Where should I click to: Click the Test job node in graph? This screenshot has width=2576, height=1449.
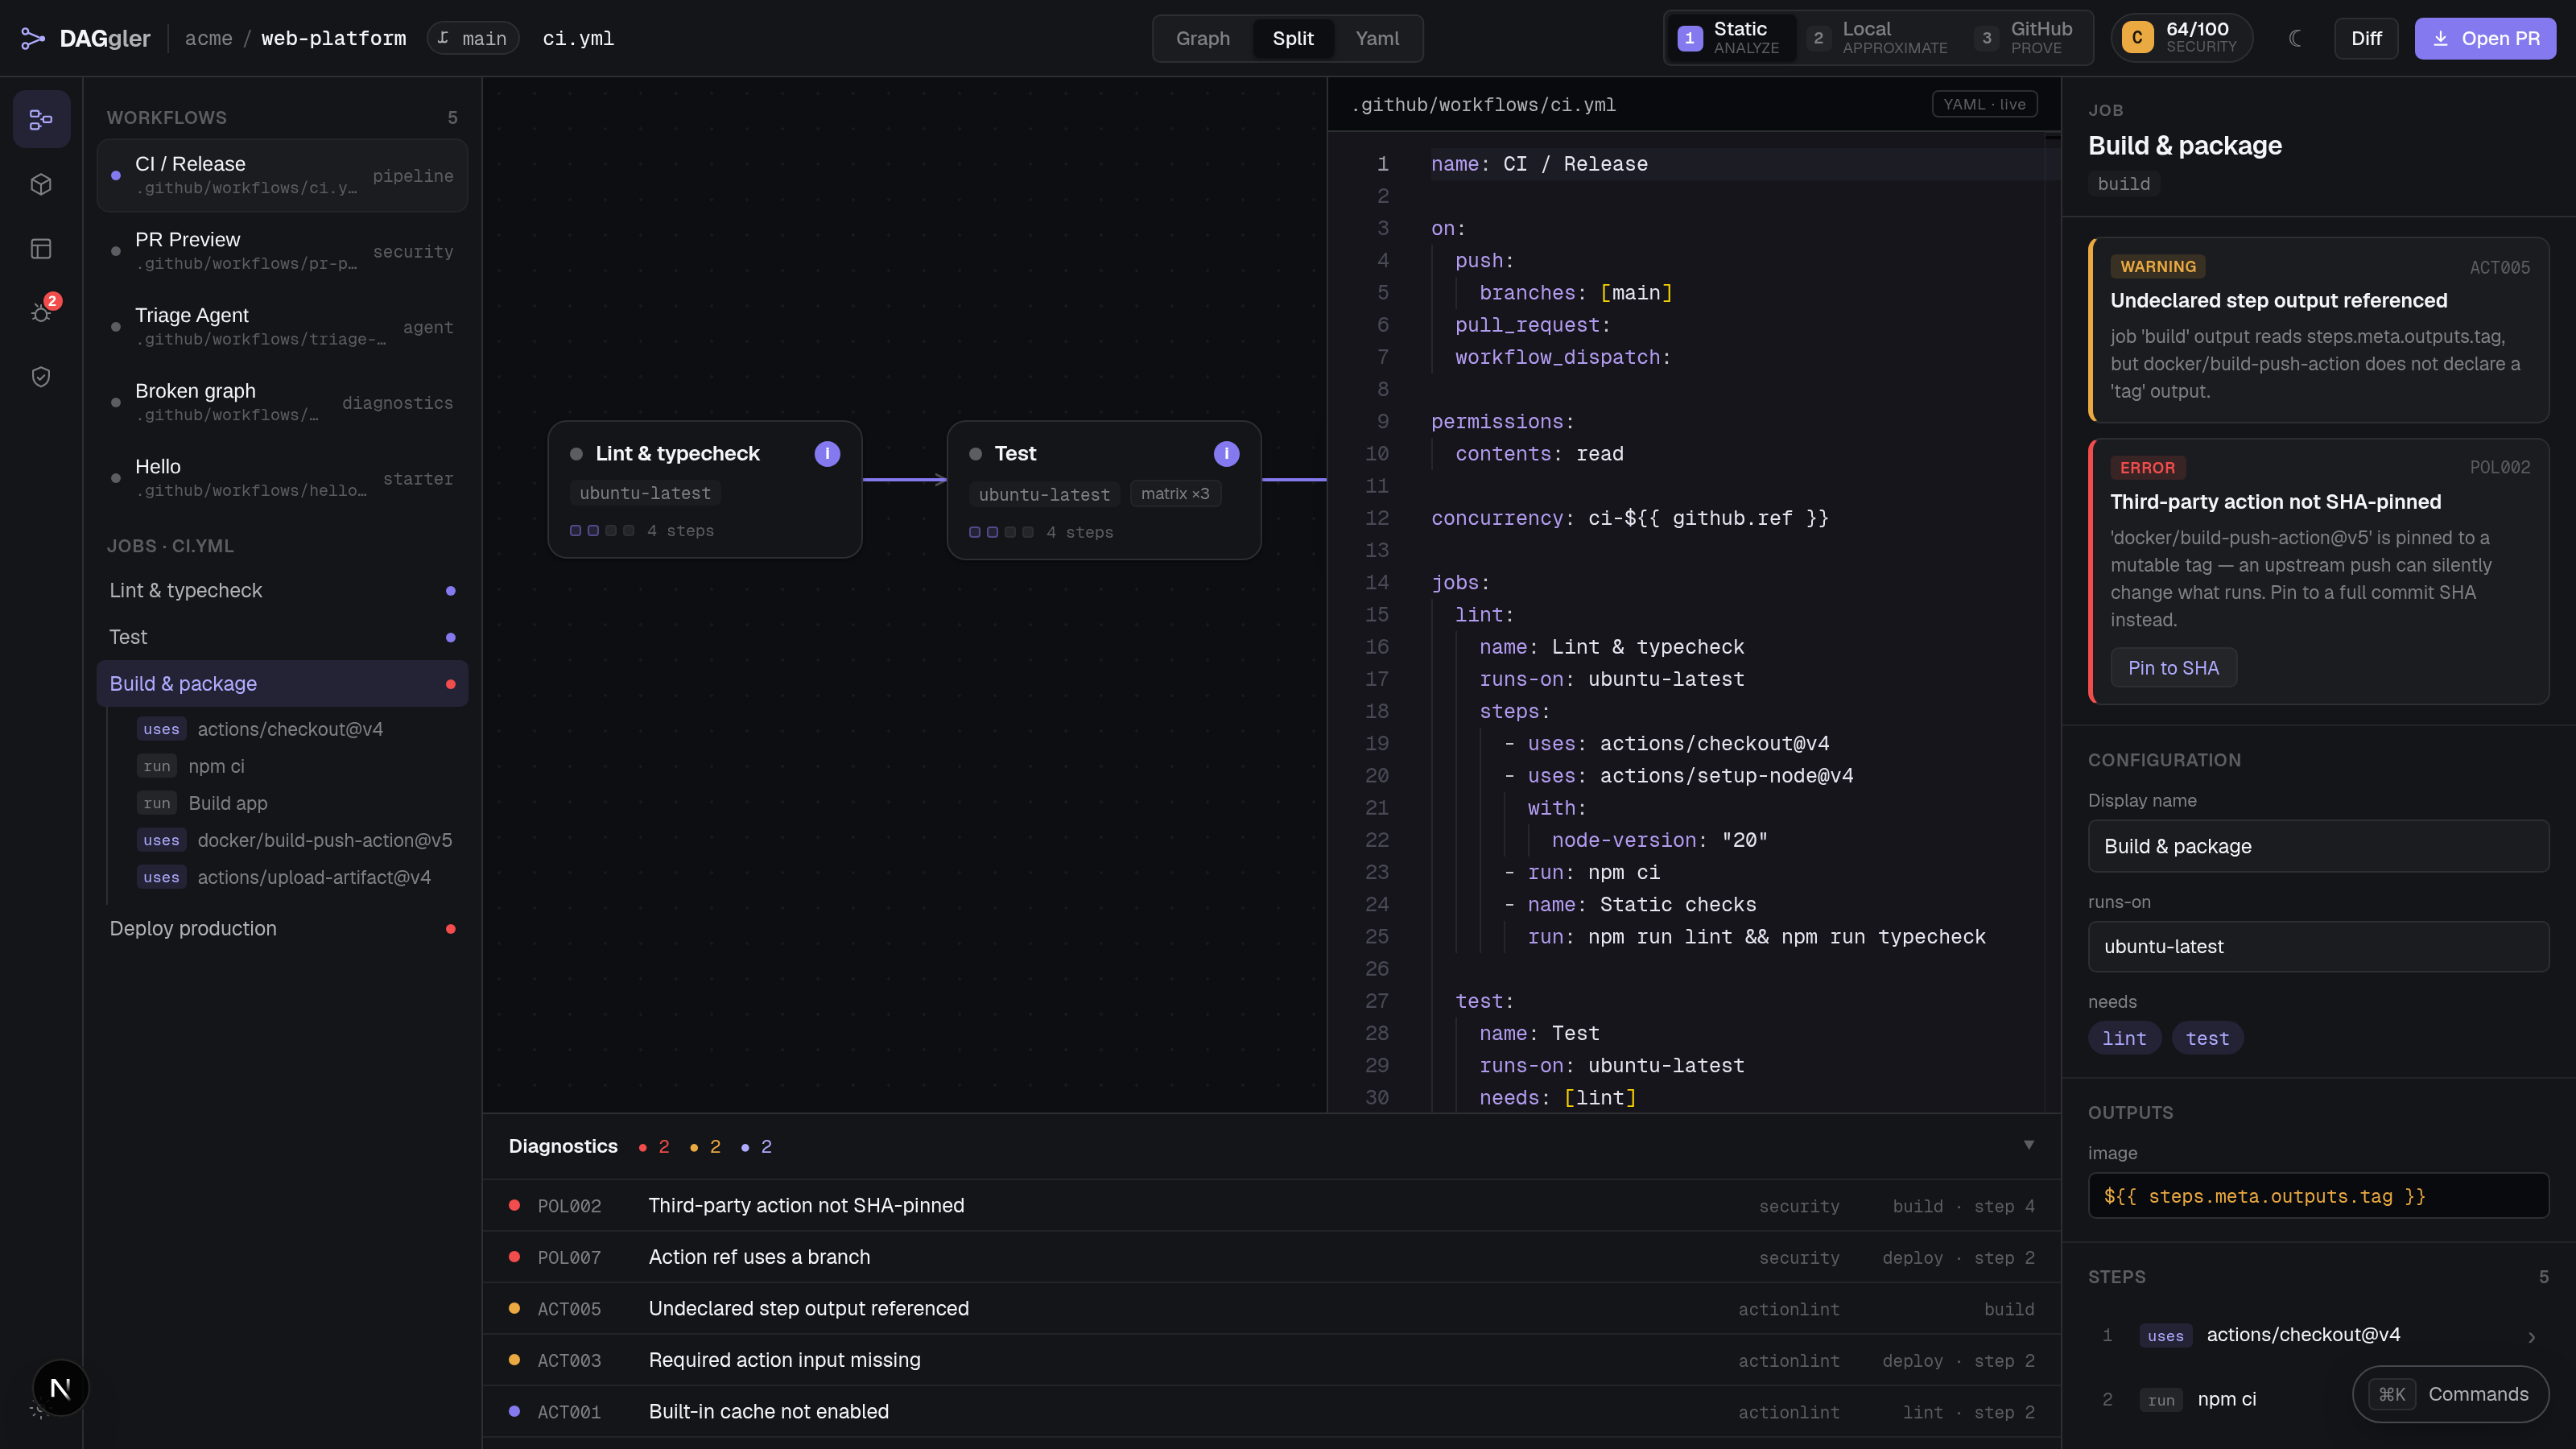tap(1103, 490)
